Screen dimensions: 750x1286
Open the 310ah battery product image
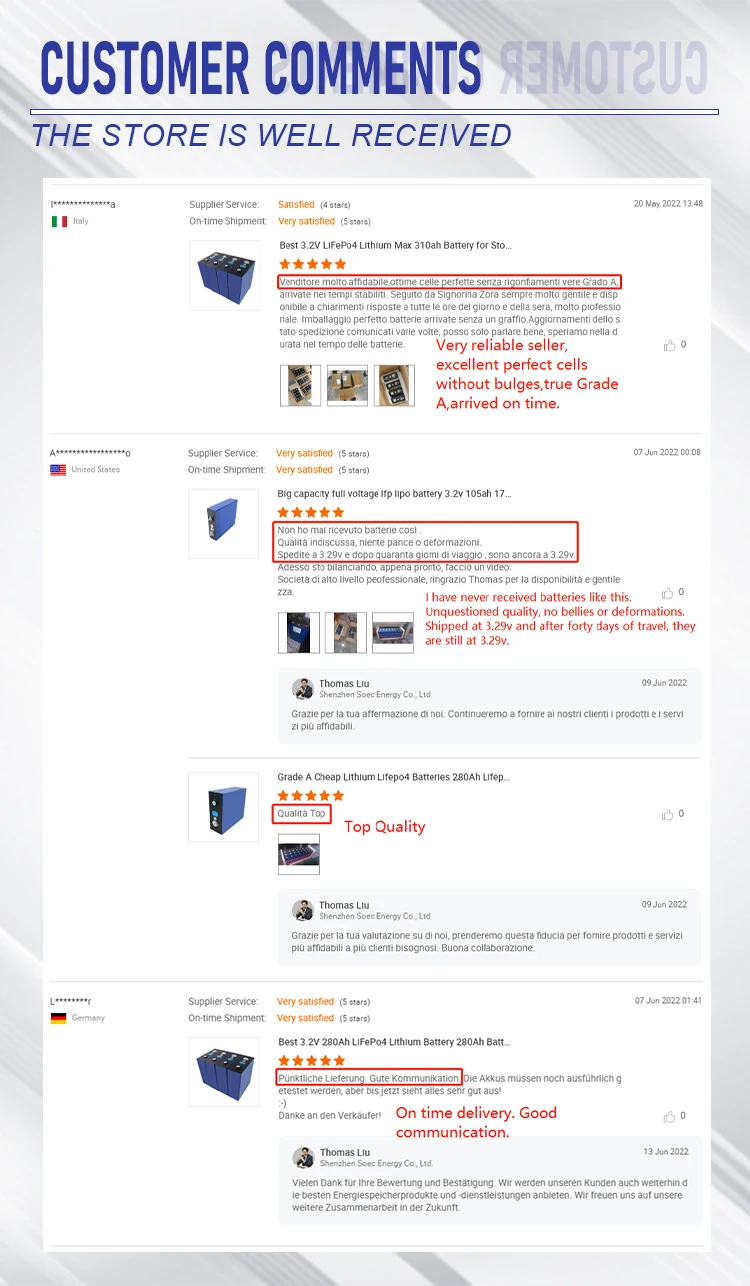[x=225, y=274]
